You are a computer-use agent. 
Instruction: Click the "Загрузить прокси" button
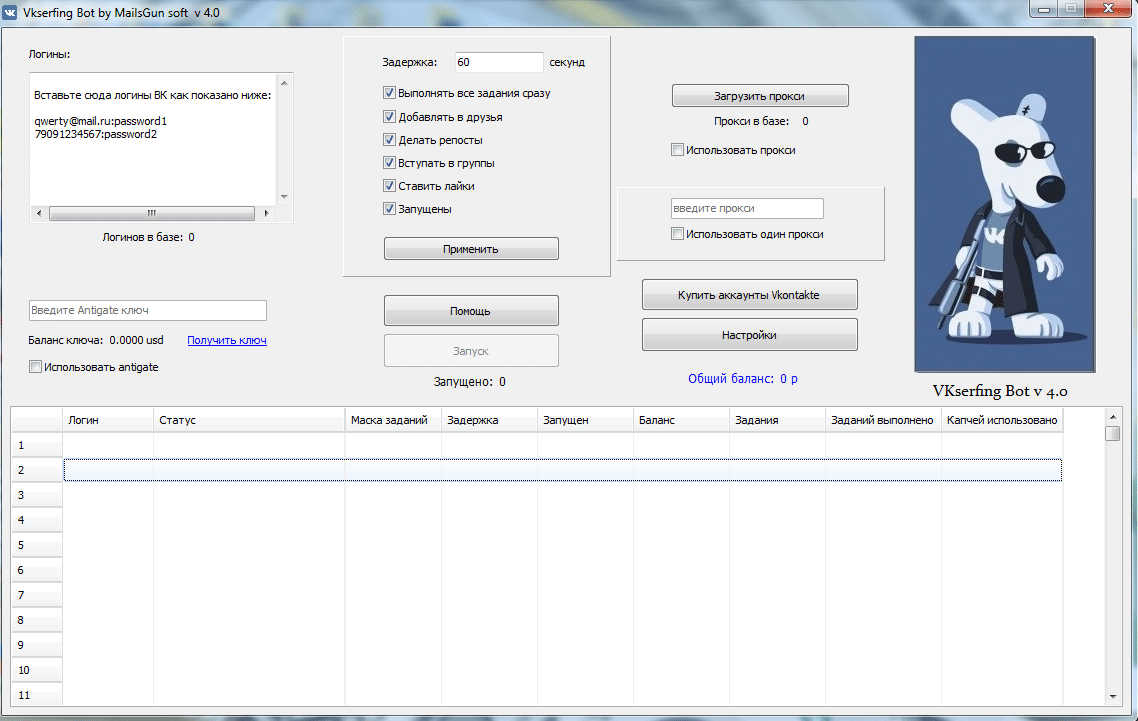pyautogui.click(x=760, y=95)
